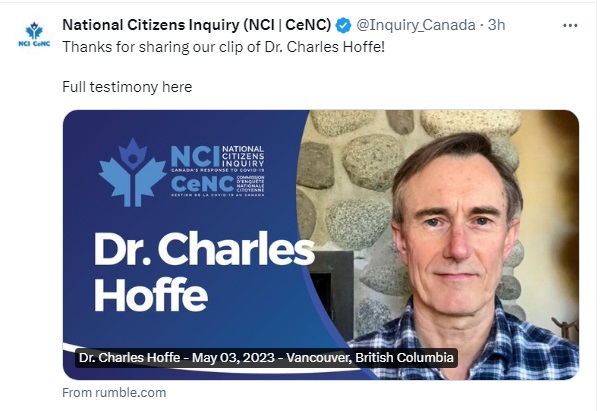Viewport: 606px width, 411px height.
Task: Click the CeNC wordmark inside the card
Action: pyautogui.click(x=202, y=184)
